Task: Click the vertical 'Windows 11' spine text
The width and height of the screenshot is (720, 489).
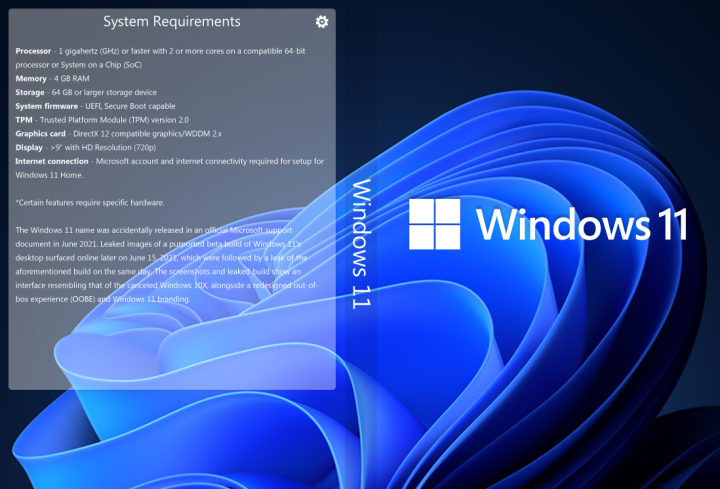Action: [x=362, y=244]
